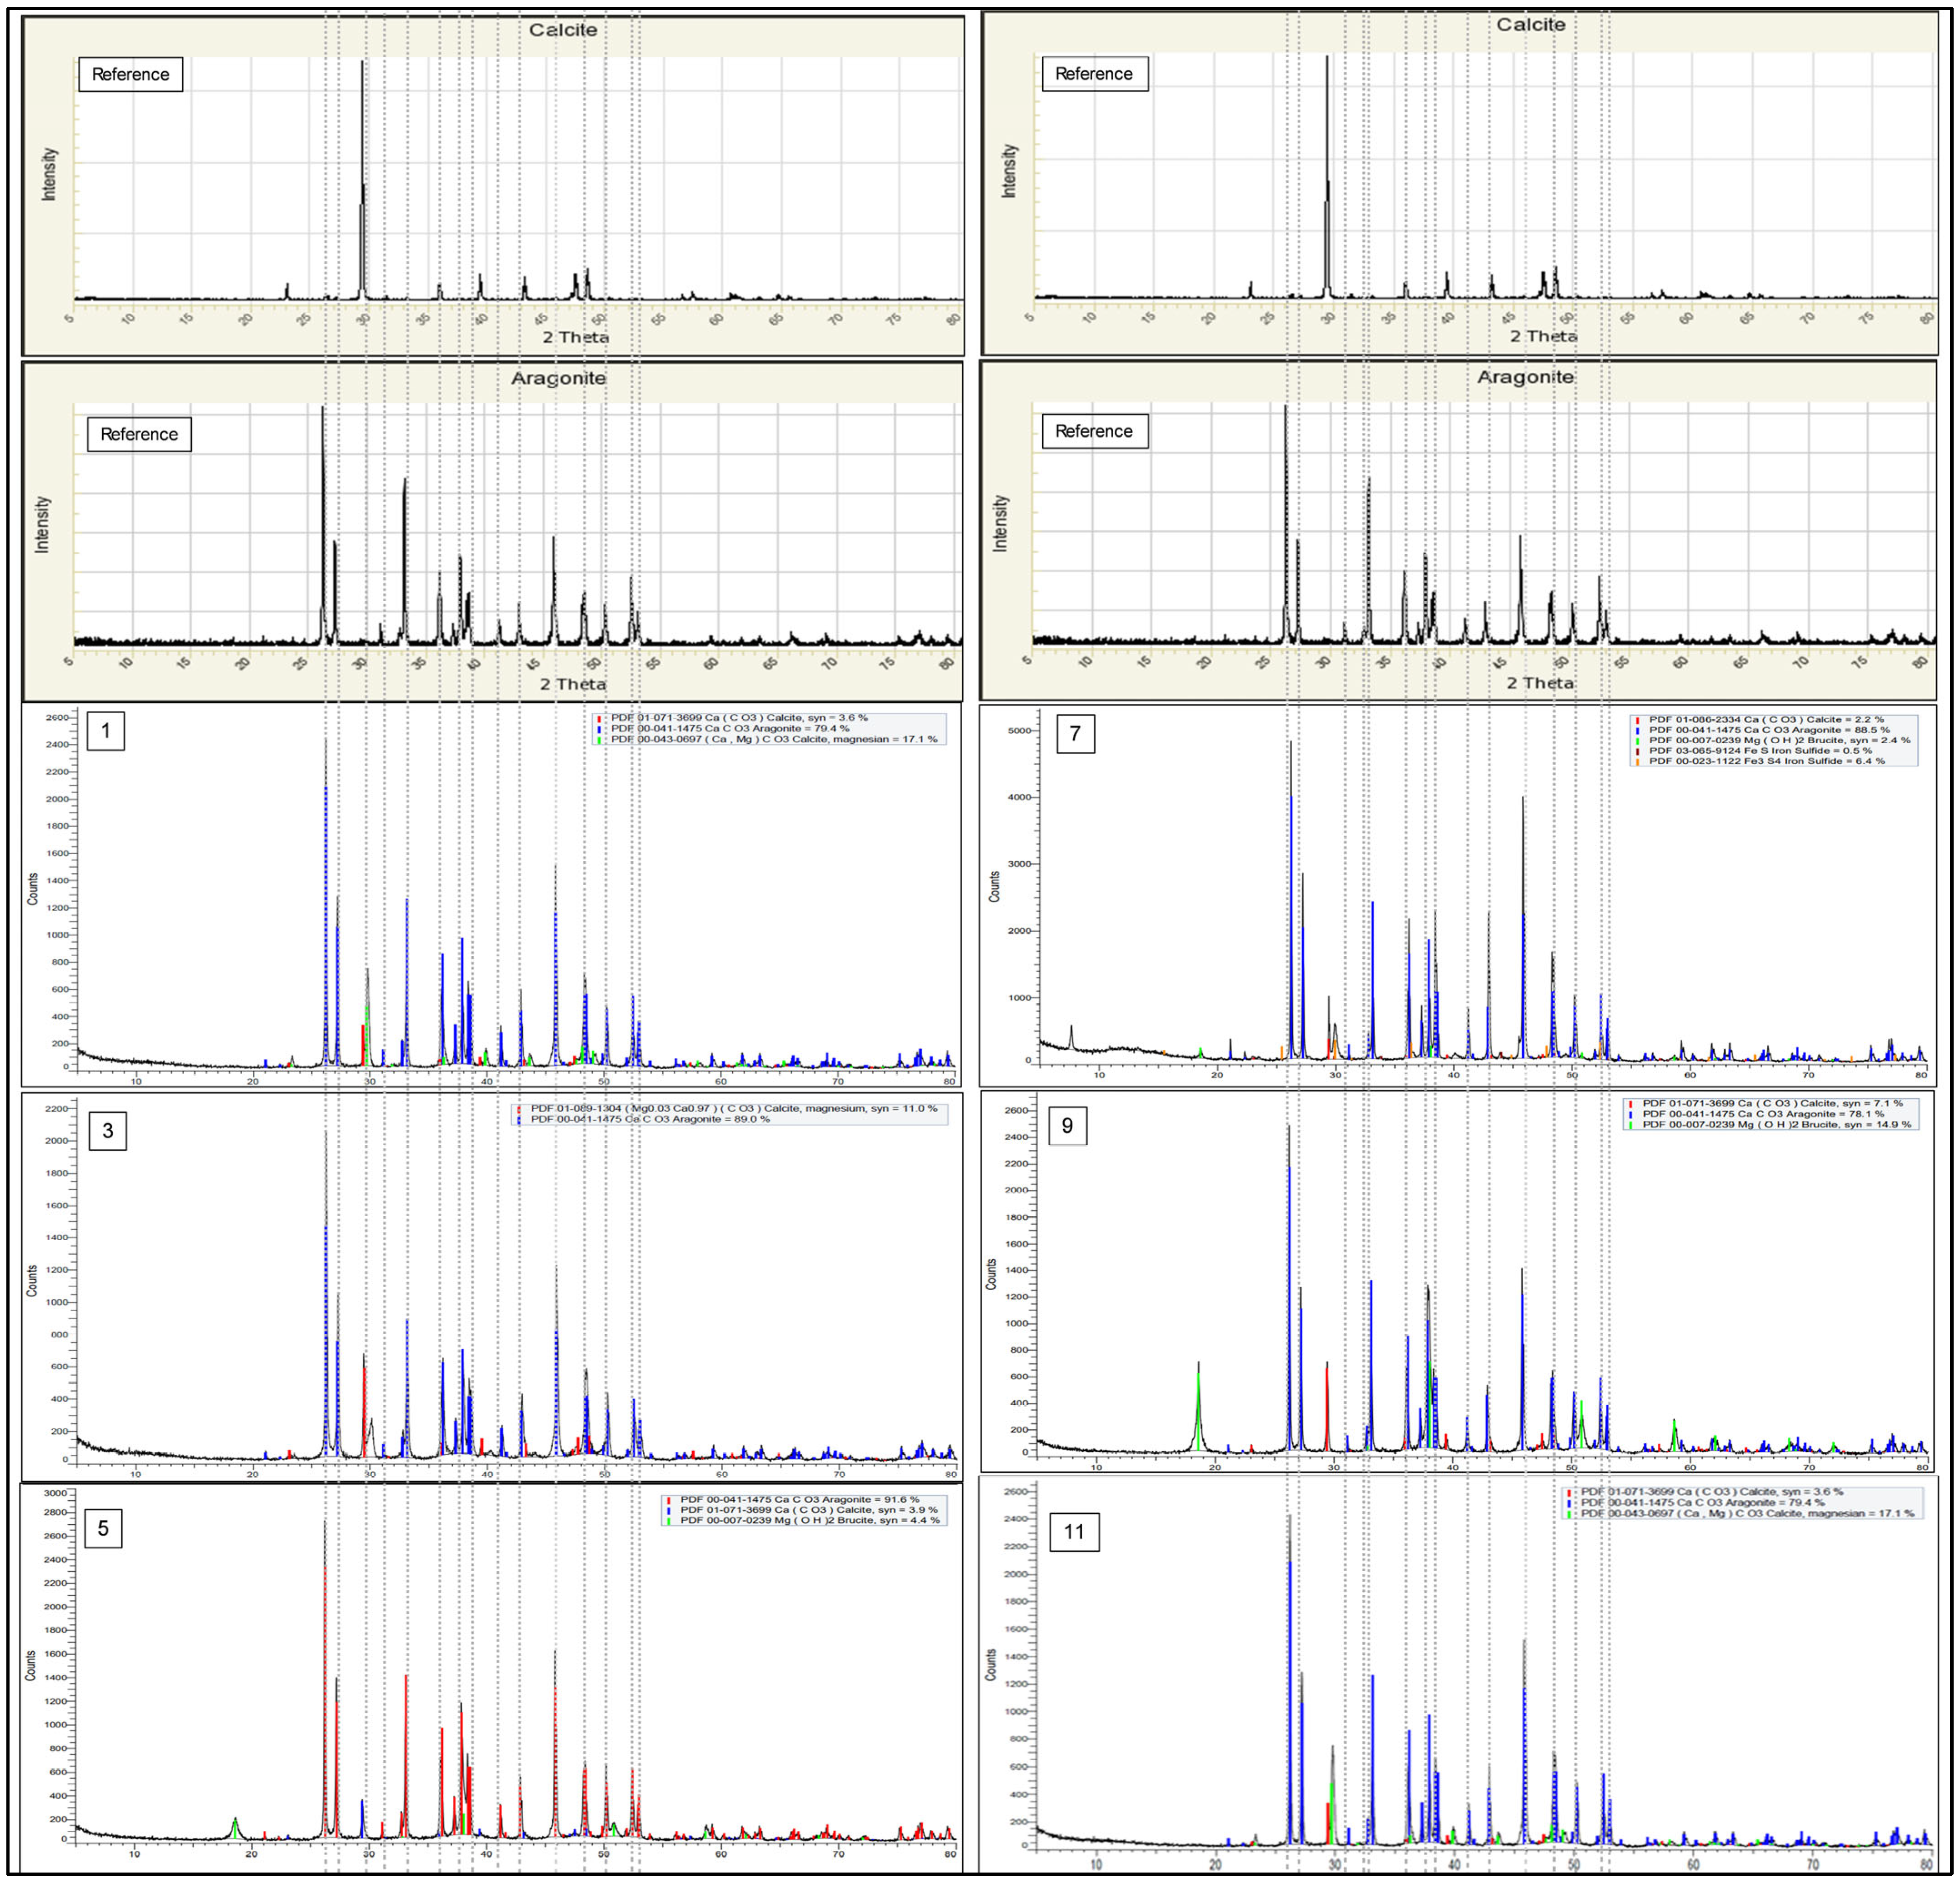
Task: Click the left Calcite chart title
Action: pos(563,30)
